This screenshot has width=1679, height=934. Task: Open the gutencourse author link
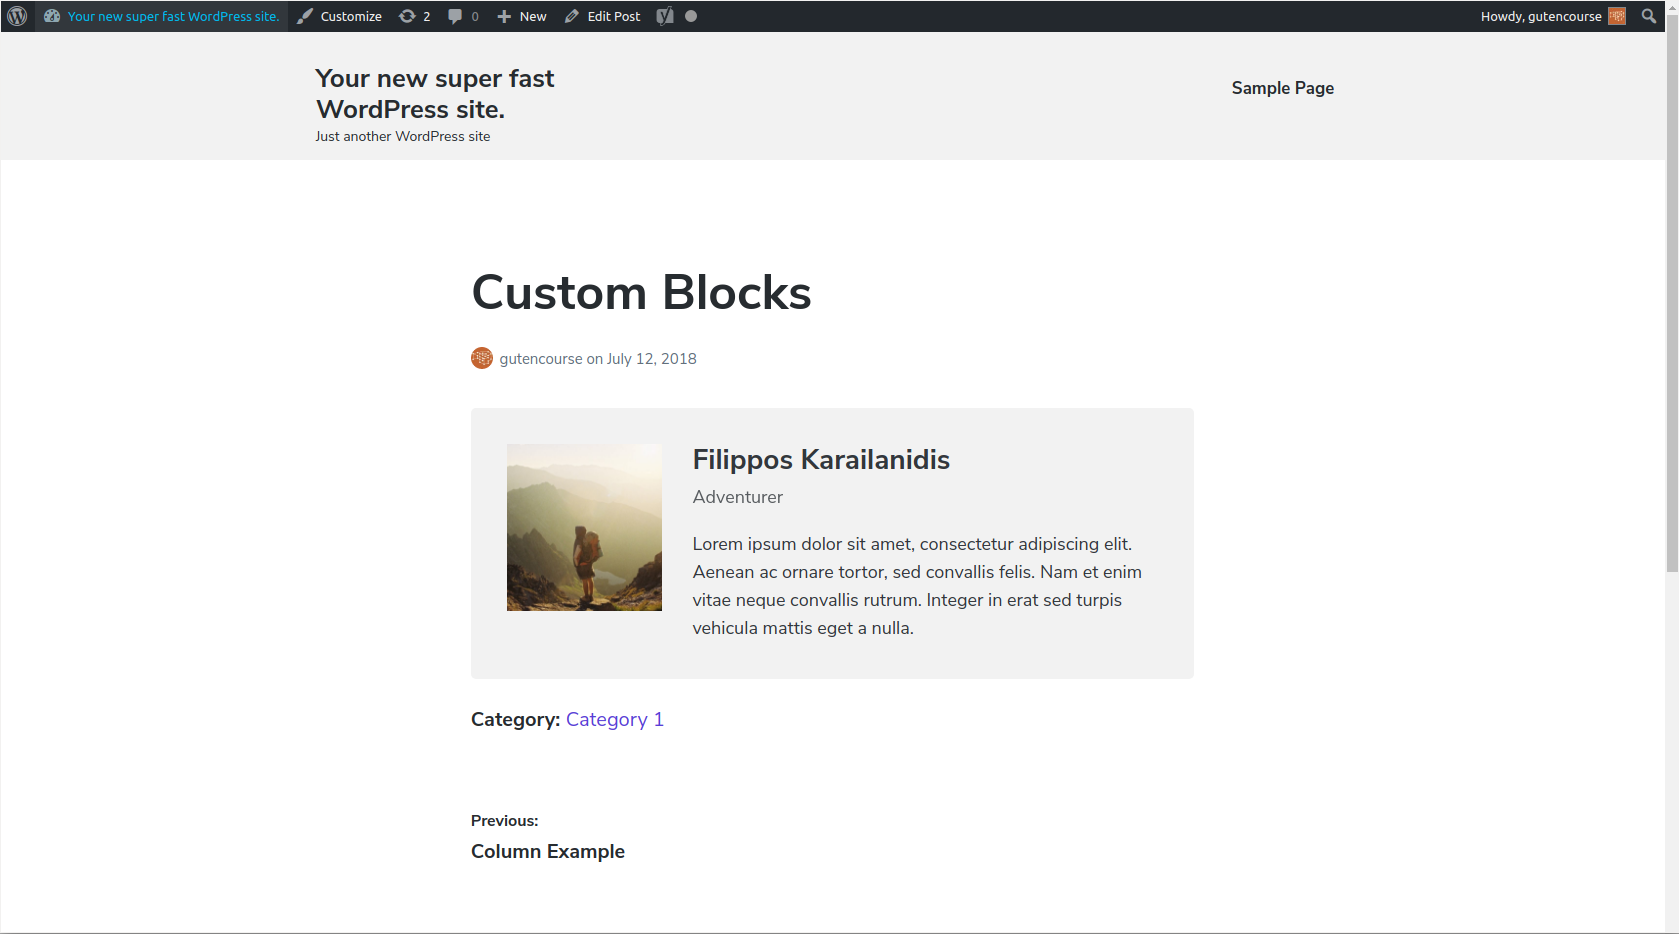pos(541,359)
